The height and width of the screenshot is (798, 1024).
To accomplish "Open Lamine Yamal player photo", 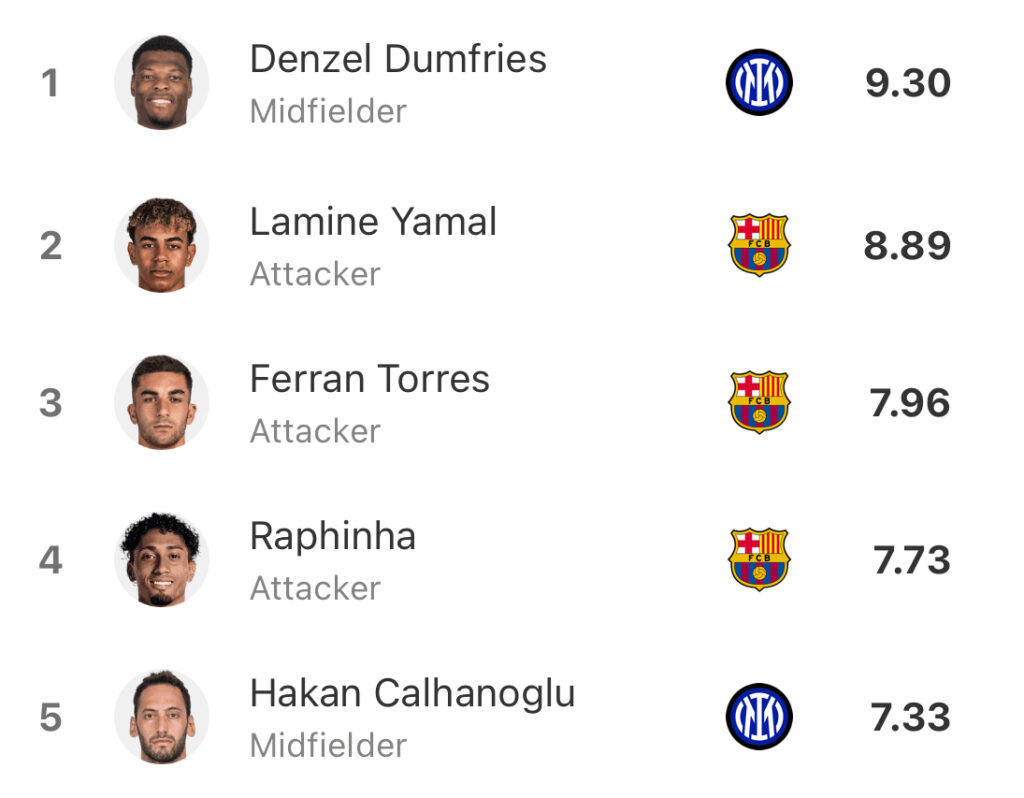I will pyautogui.click(x=161, y=245).
